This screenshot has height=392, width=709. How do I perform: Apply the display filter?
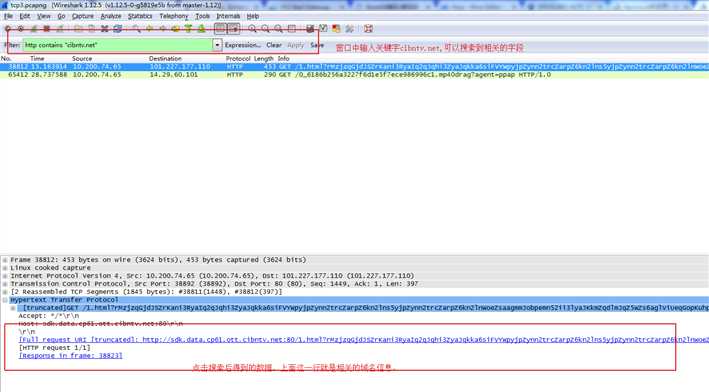coord(295,45)
